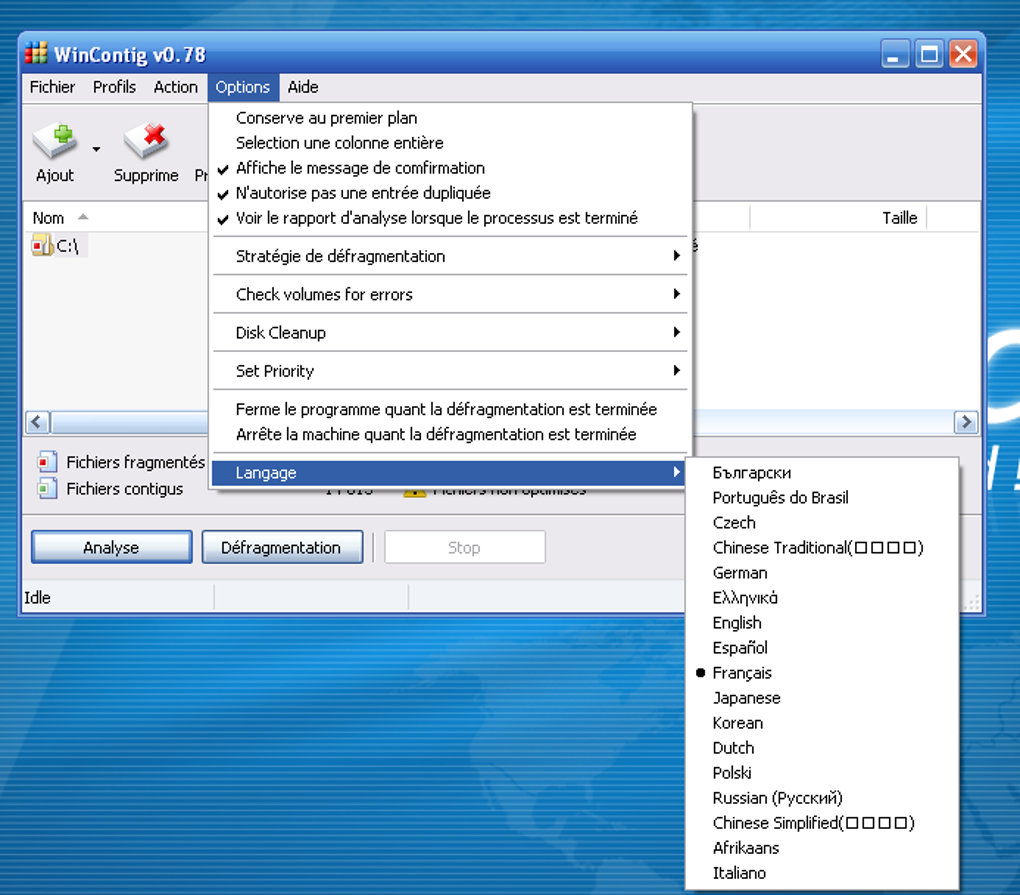
Task: Open the Fichier menu
Action: [x=52, y=87]
